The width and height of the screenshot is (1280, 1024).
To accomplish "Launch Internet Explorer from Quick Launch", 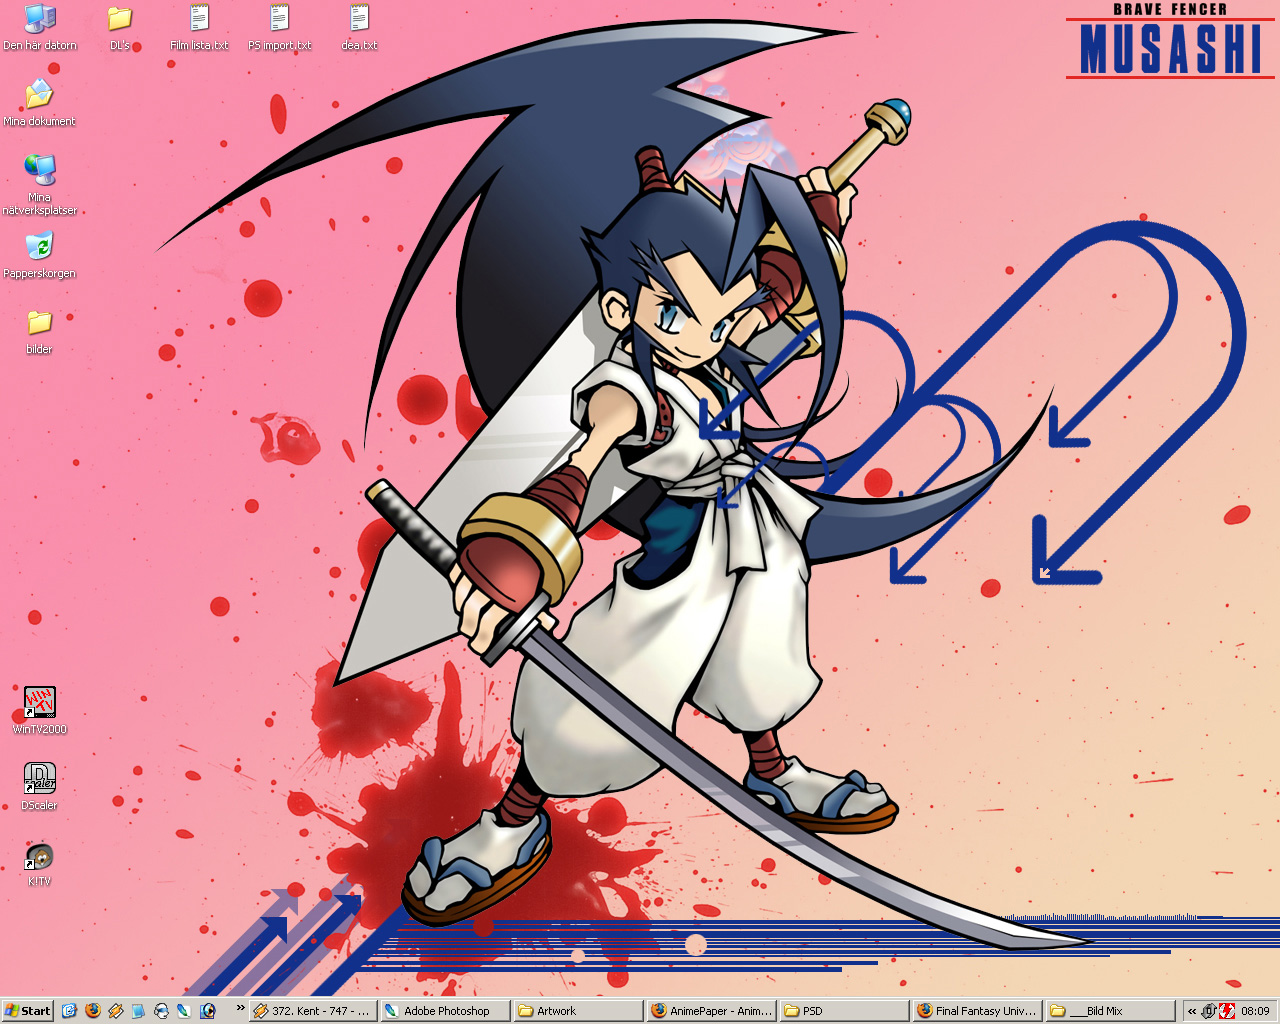I will (69, 1011).
